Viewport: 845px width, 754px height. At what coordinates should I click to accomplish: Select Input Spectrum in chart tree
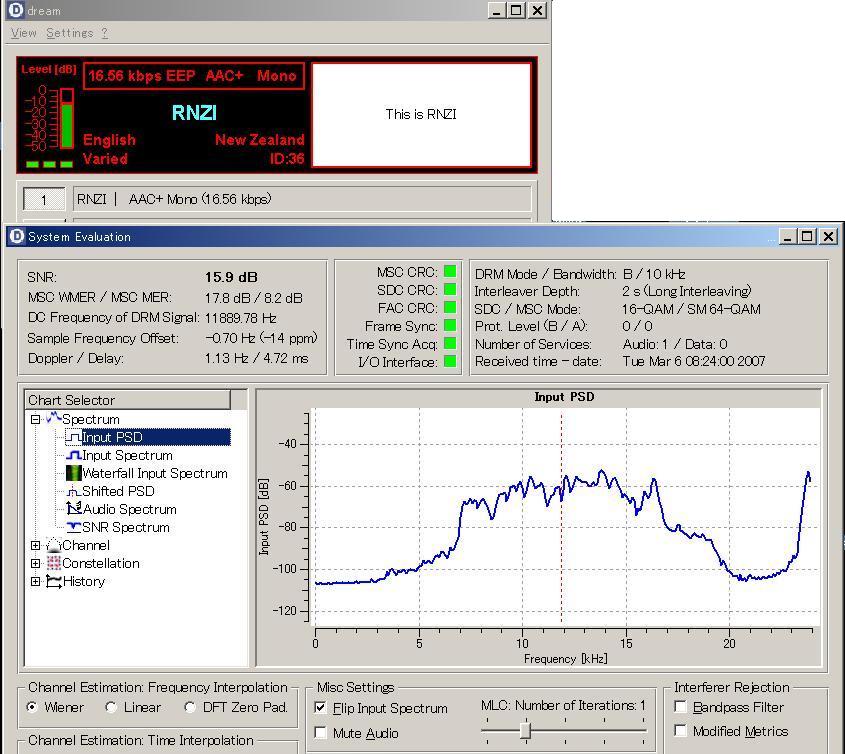coord(127,455)
